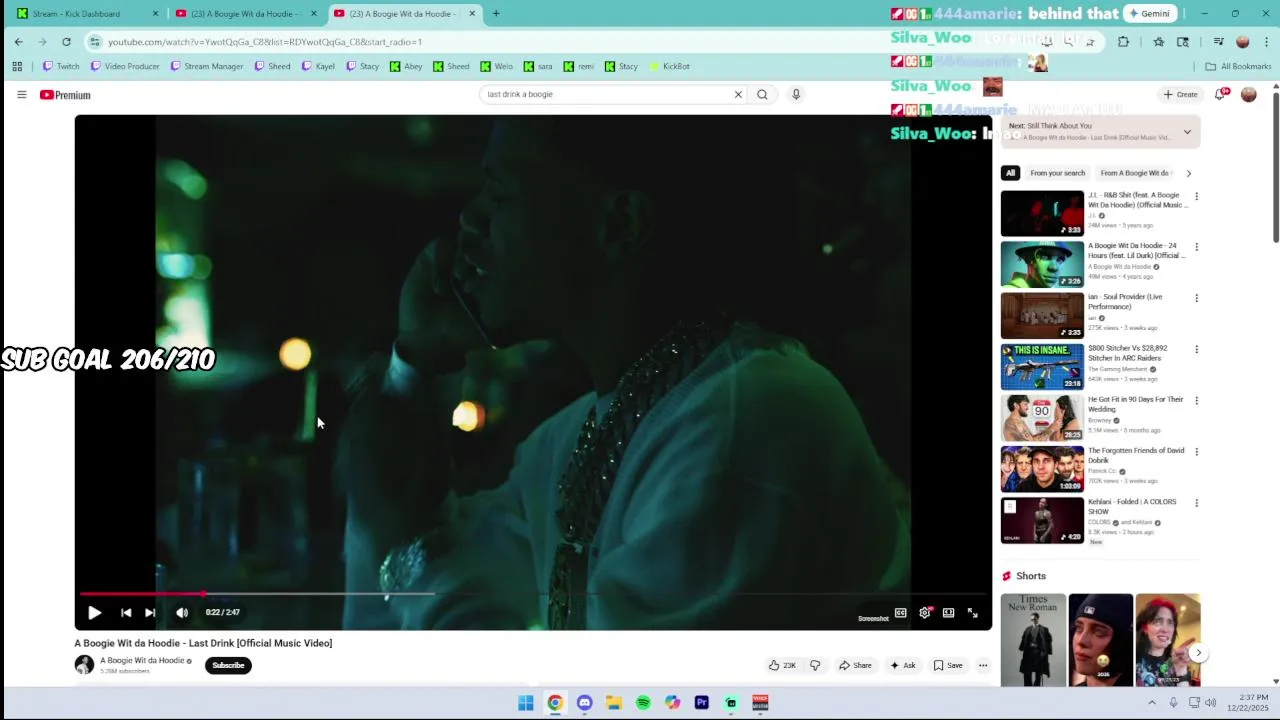This screenshot has height=720, width=1280.
Task: Show more filter chips with arrow
Action: [x=1188, y=173]
